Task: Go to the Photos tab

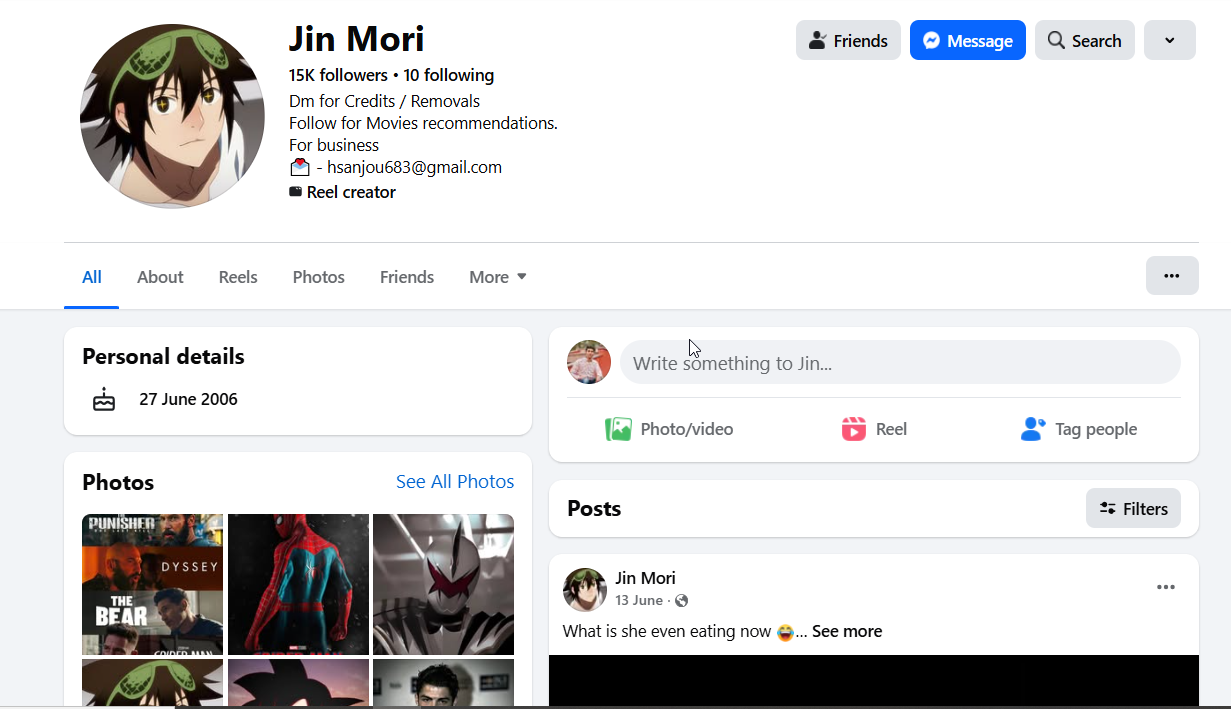Action: (x=319, y=277)
